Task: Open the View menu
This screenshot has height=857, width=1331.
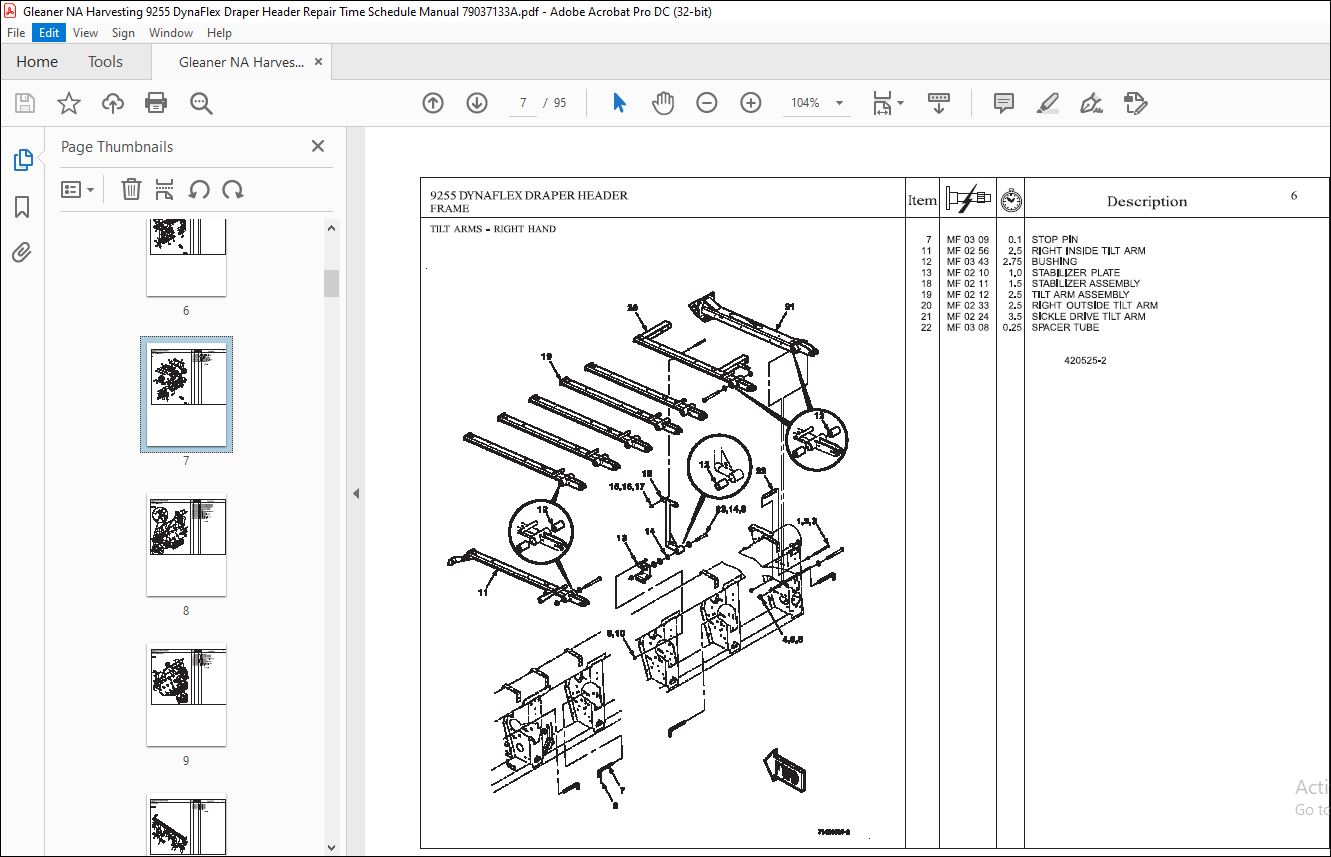Action: pos(86,33)
